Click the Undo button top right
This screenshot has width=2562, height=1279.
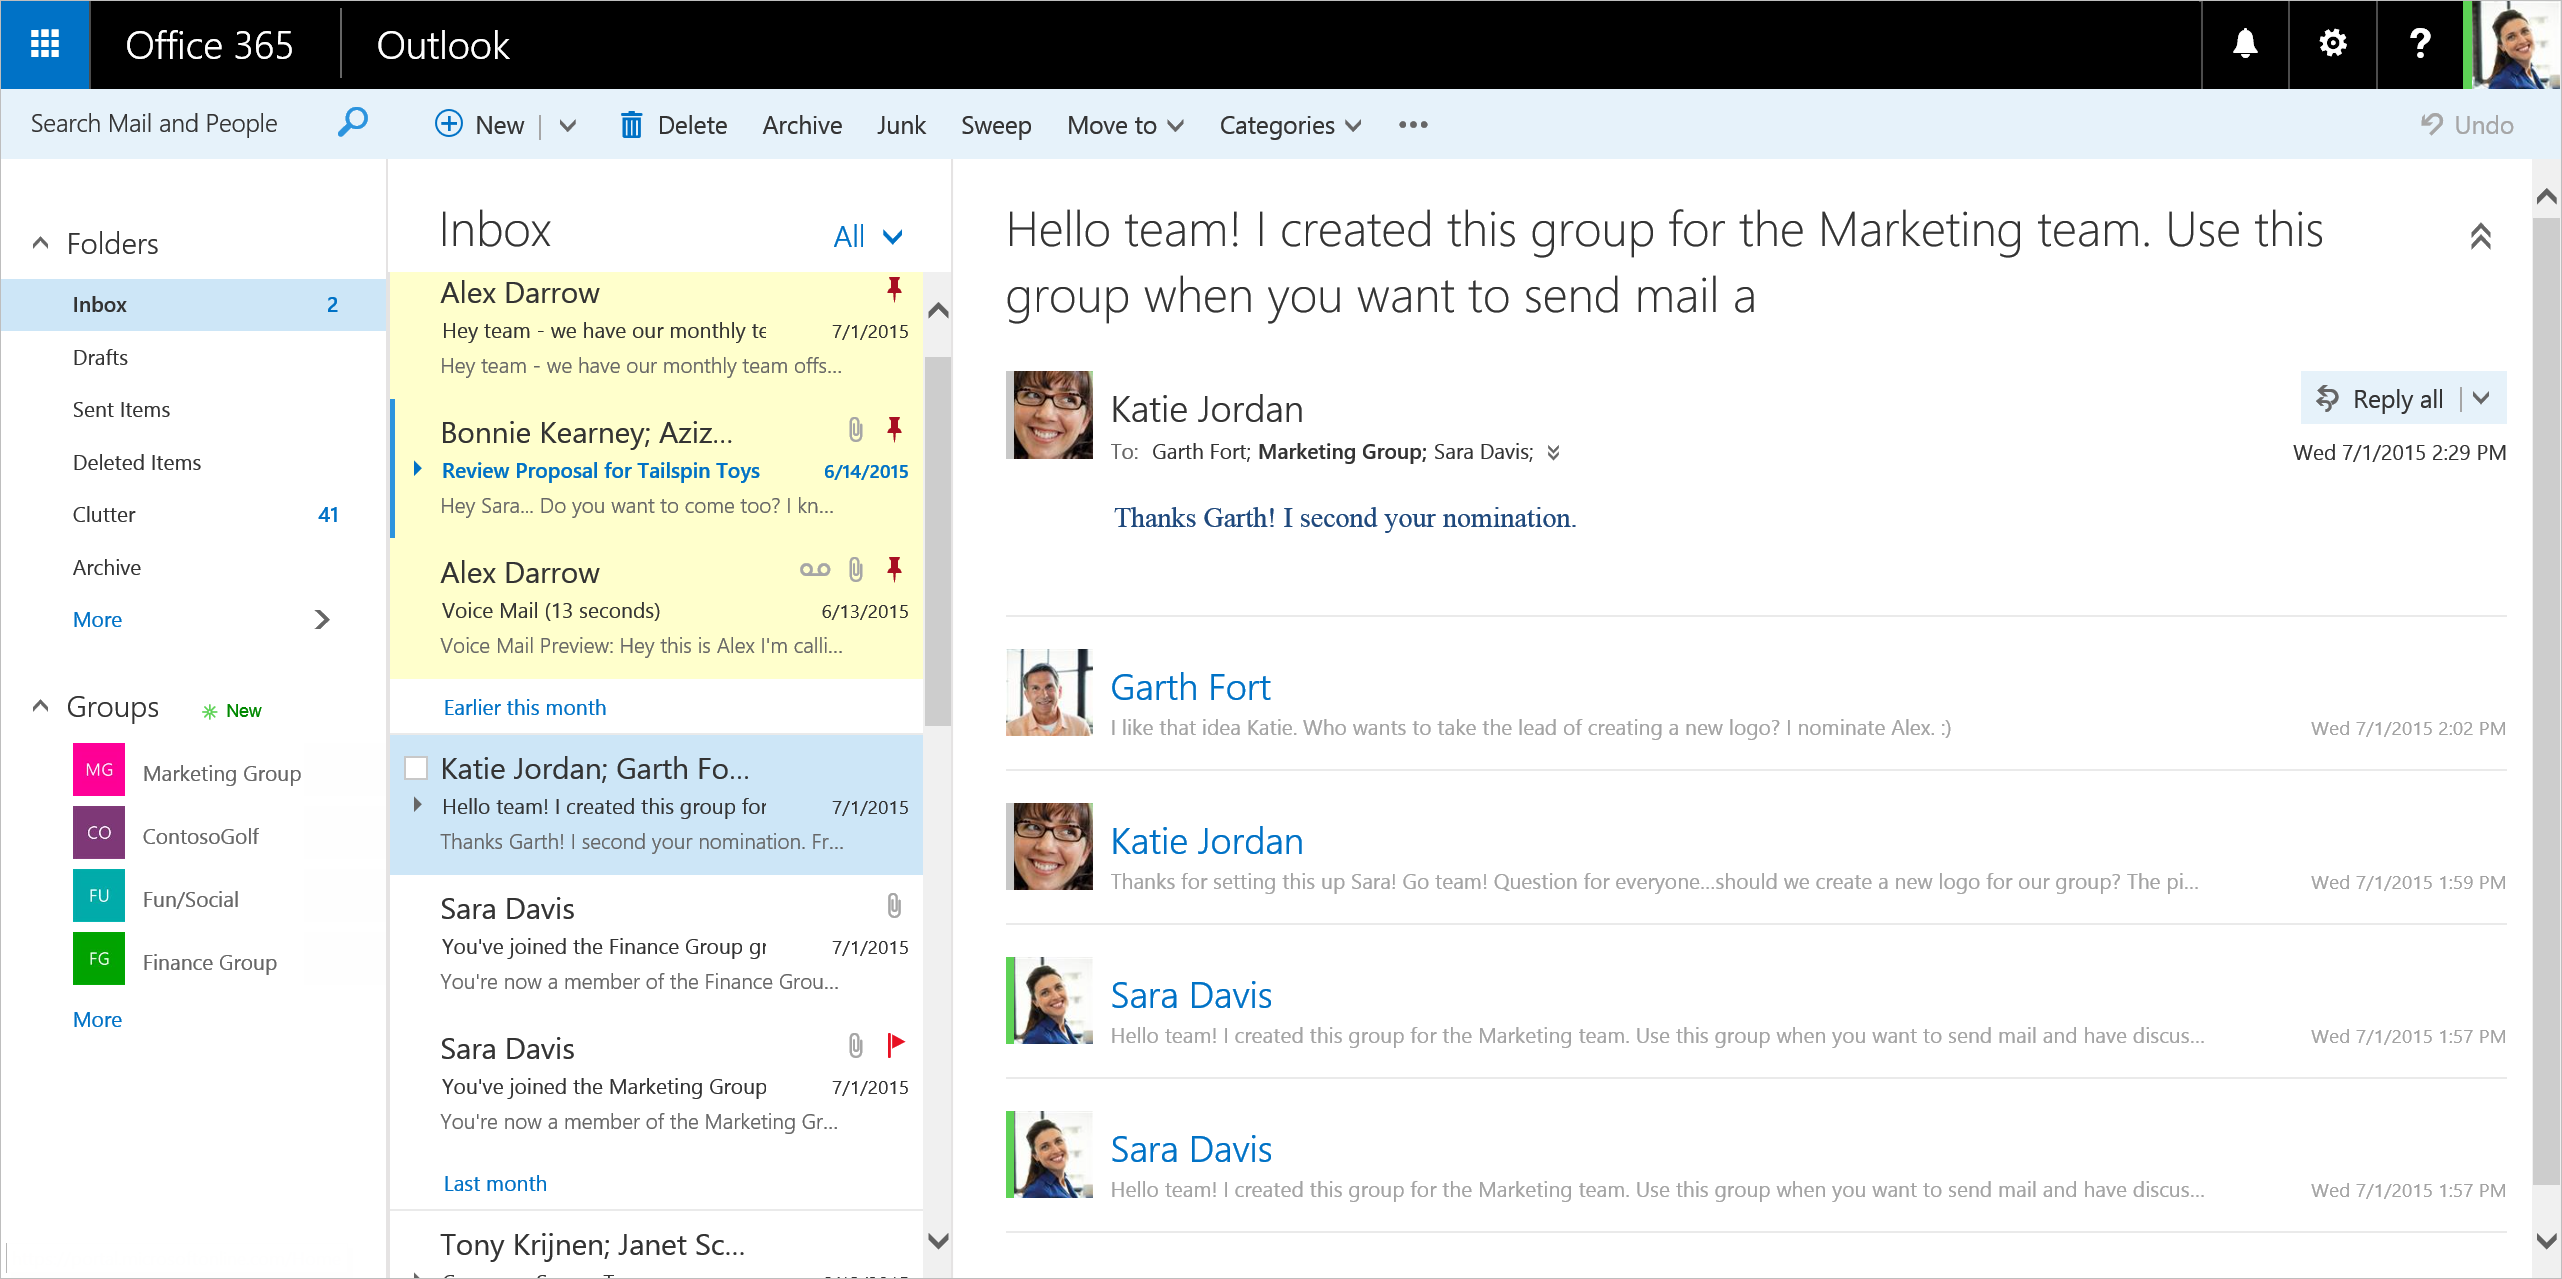tap(2467, 124)
